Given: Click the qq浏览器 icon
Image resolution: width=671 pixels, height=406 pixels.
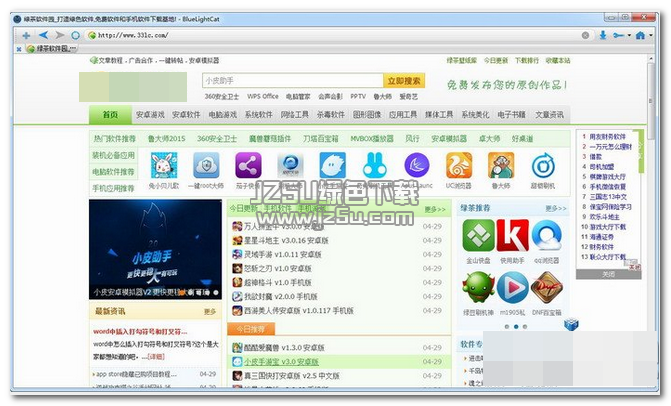Looking at the screenshot, I should (x=546, y=235).
